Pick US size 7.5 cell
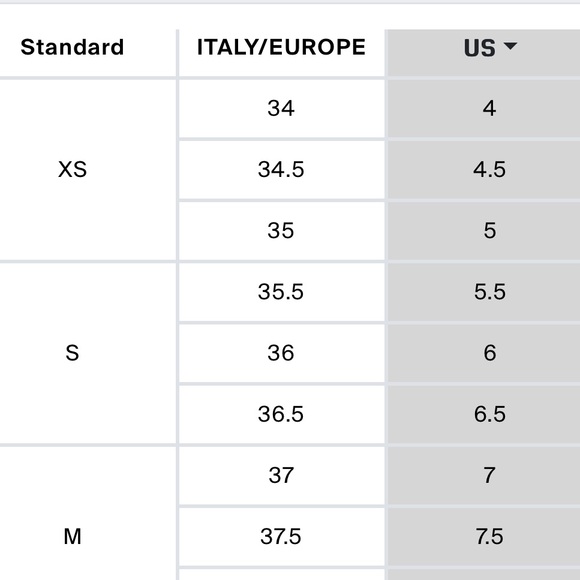 pyautogui.click(x=483, y=536)
